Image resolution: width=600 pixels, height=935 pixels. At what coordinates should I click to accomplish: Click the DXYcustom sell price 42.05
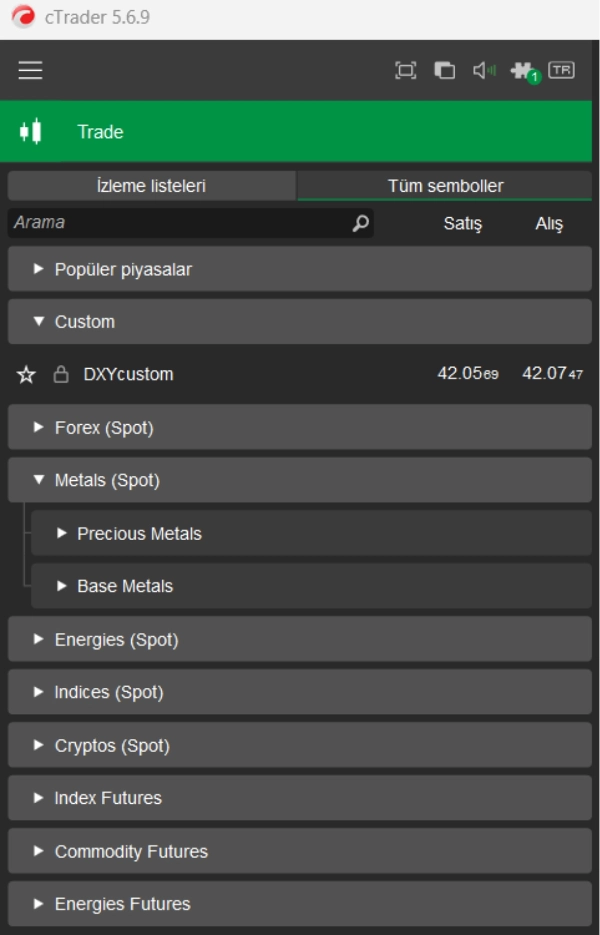pos(467,374)
